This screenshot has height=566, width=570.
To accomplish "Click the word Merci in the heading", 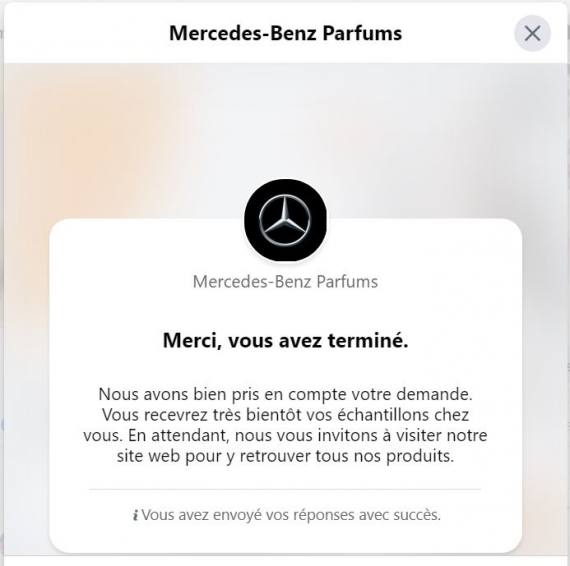I will coord(192,341).
